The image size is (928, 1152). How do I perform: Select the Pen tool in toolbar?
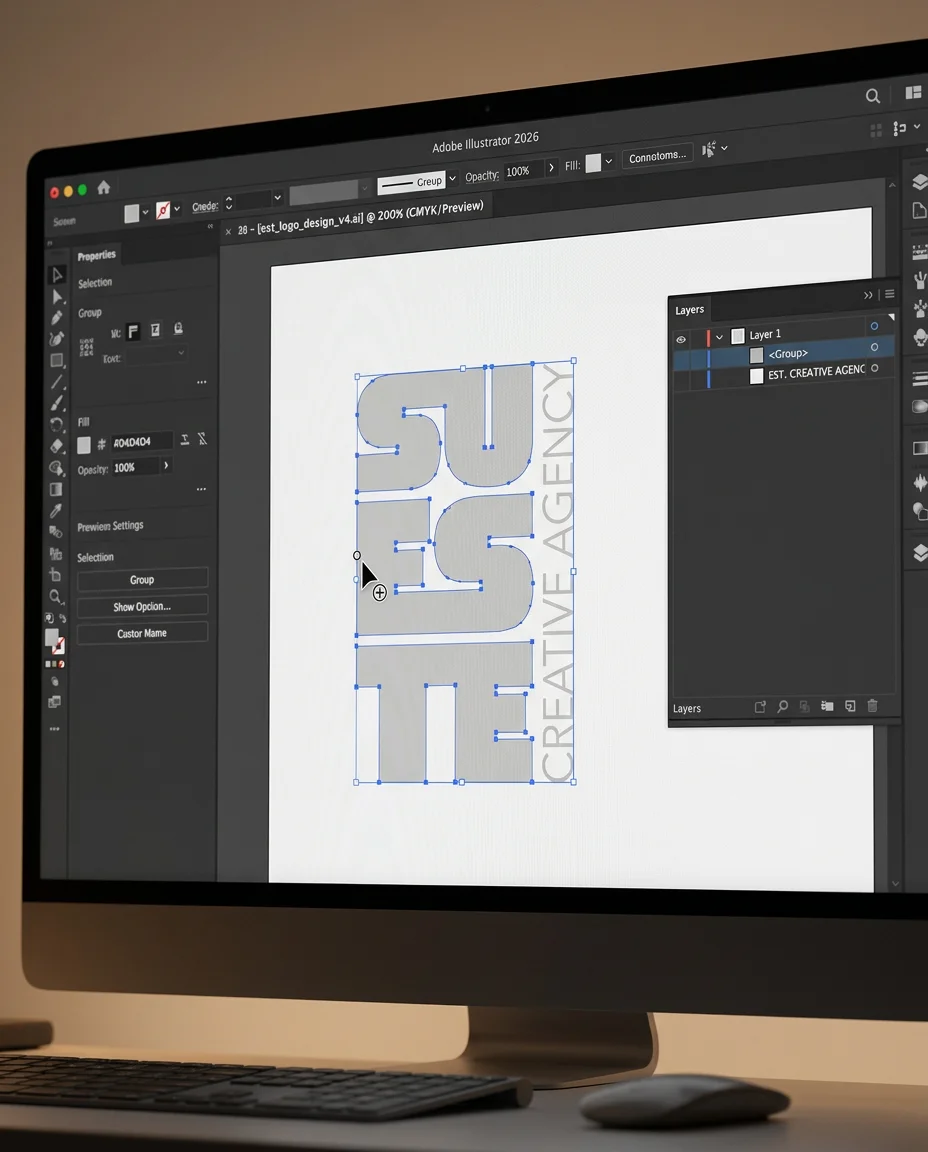point(57,318)
